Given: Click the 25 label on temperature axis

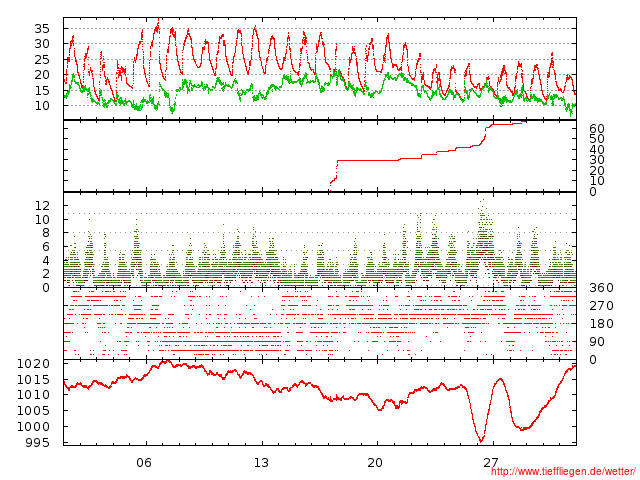Looking at the screenshot, I should [42, 60].
